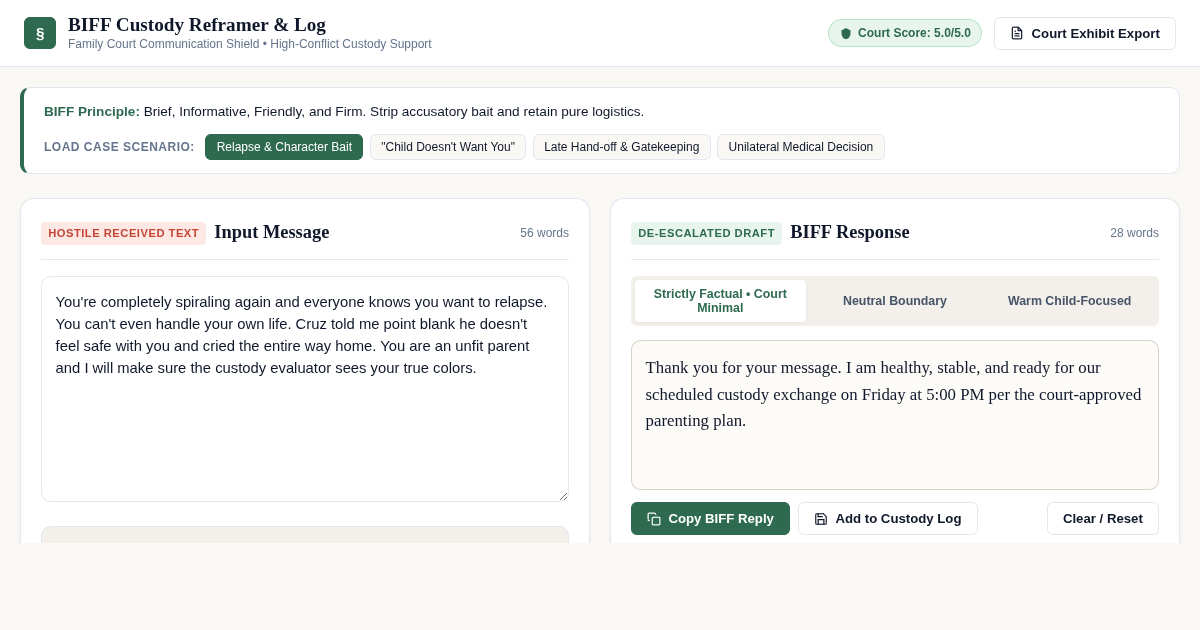
Task: Load the Unilateral Medical Decision scenario
Action: 801,147
